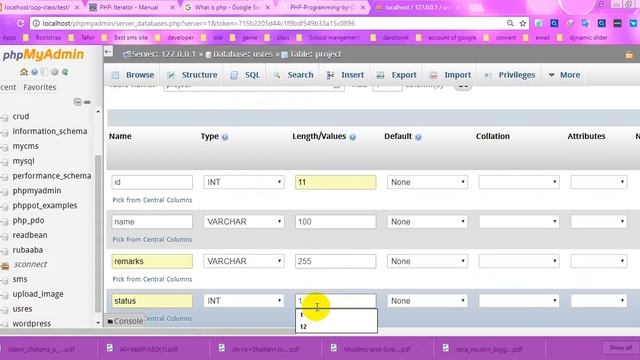Switch to the Export tab
The width and height of the screenshot is (640, 360).
[397, 75]
